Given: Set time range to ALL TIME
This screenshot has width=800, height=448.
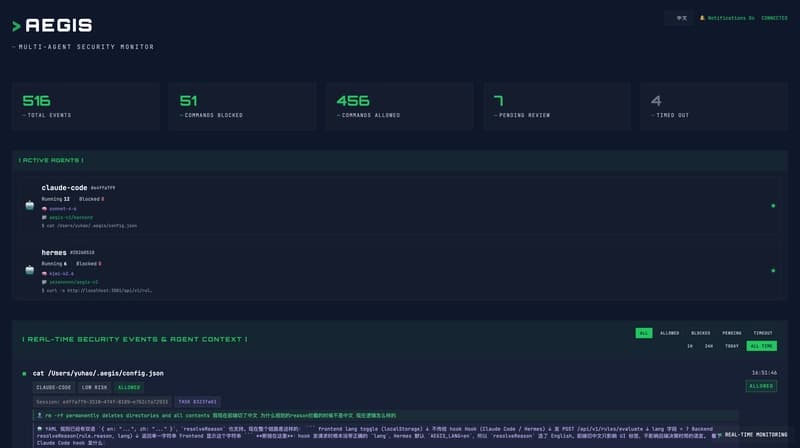Looking at the screenshot, I should point(762,346).
